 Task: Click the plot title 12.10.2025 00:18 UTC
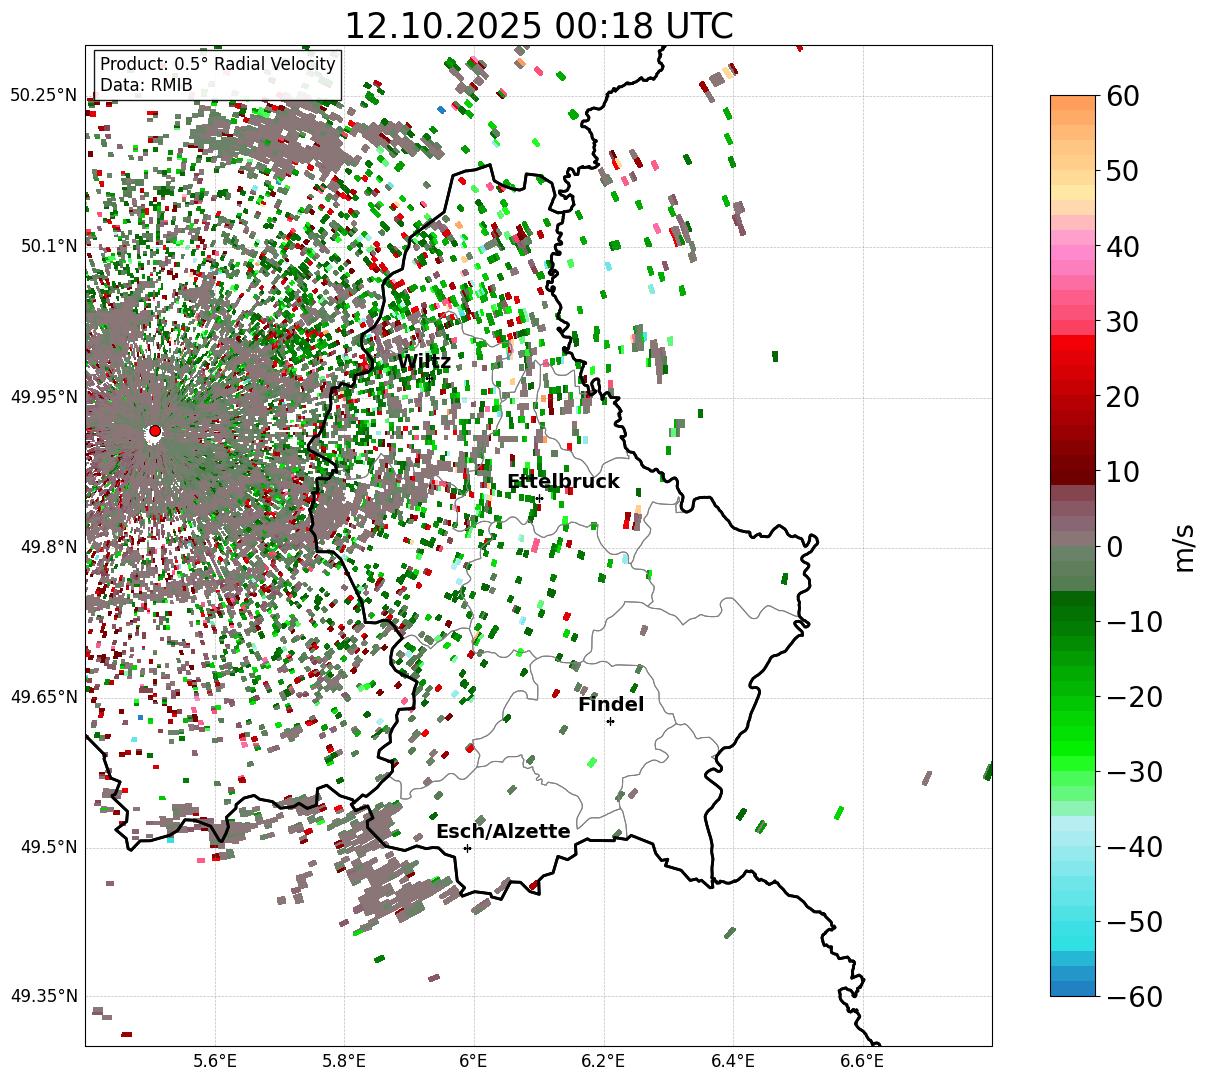click(538, 26)
